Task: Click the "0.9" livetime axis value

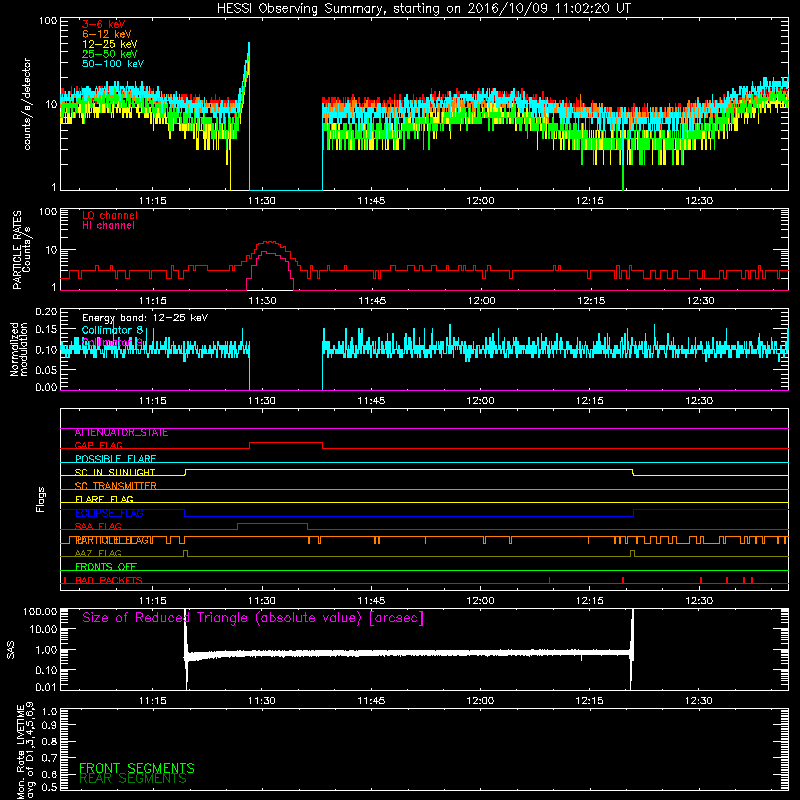Action: point(49,725)
